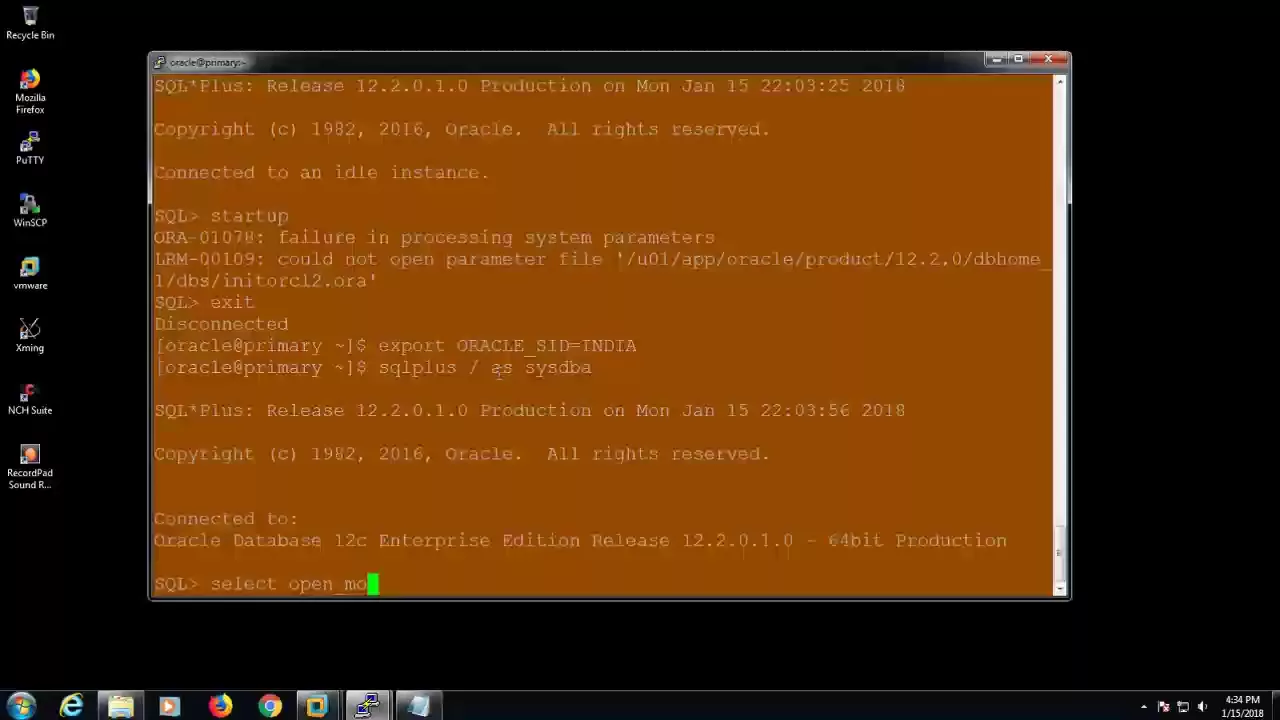Click the 'Disconnected' line

tap(221, 324)
